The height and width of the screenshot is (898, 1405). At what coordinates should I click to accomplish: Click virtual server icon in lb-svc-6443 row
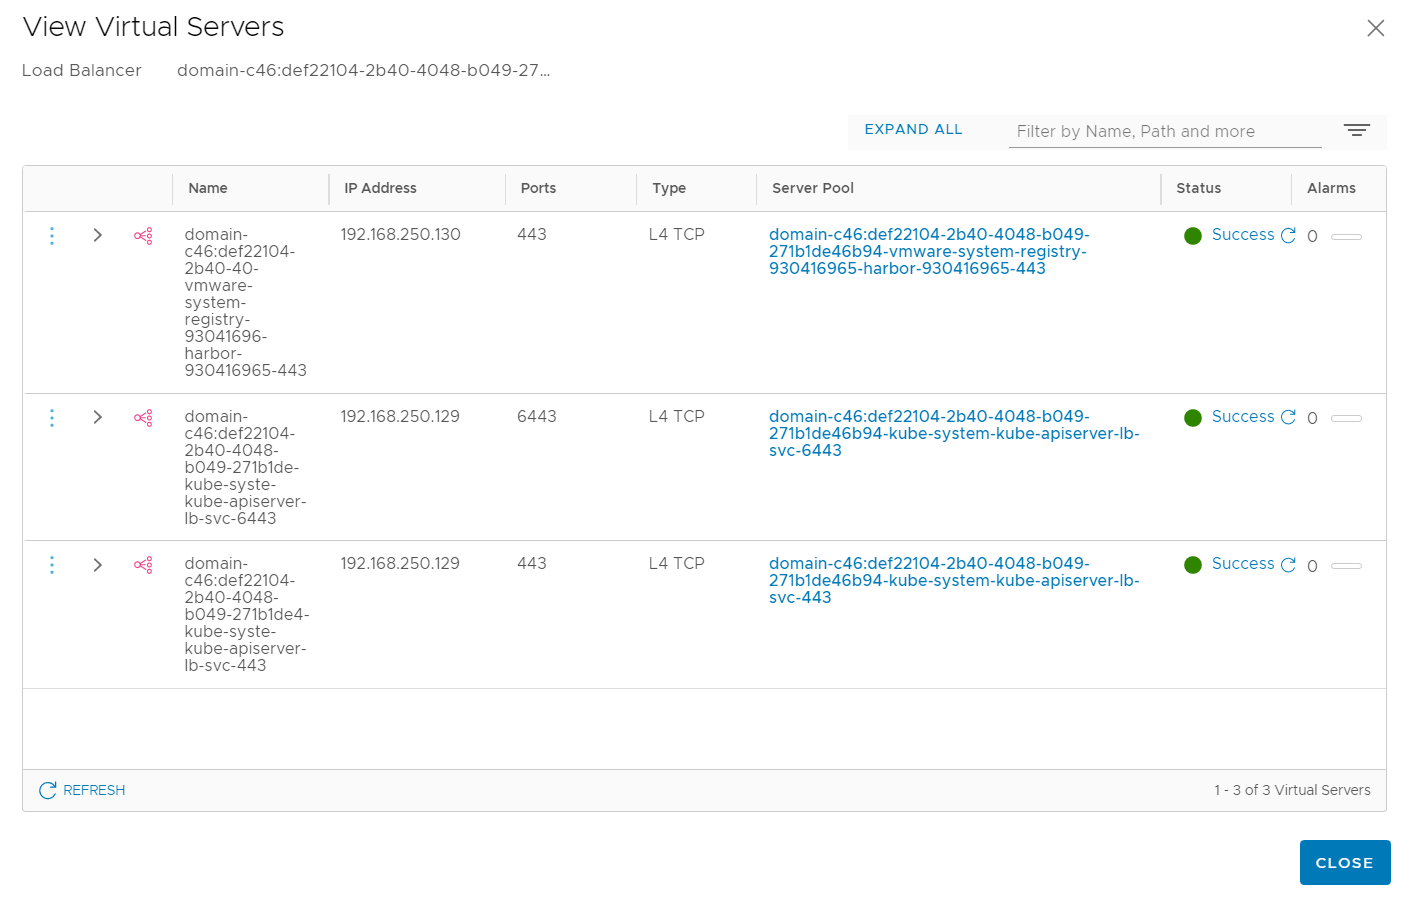tap(143, 418)
